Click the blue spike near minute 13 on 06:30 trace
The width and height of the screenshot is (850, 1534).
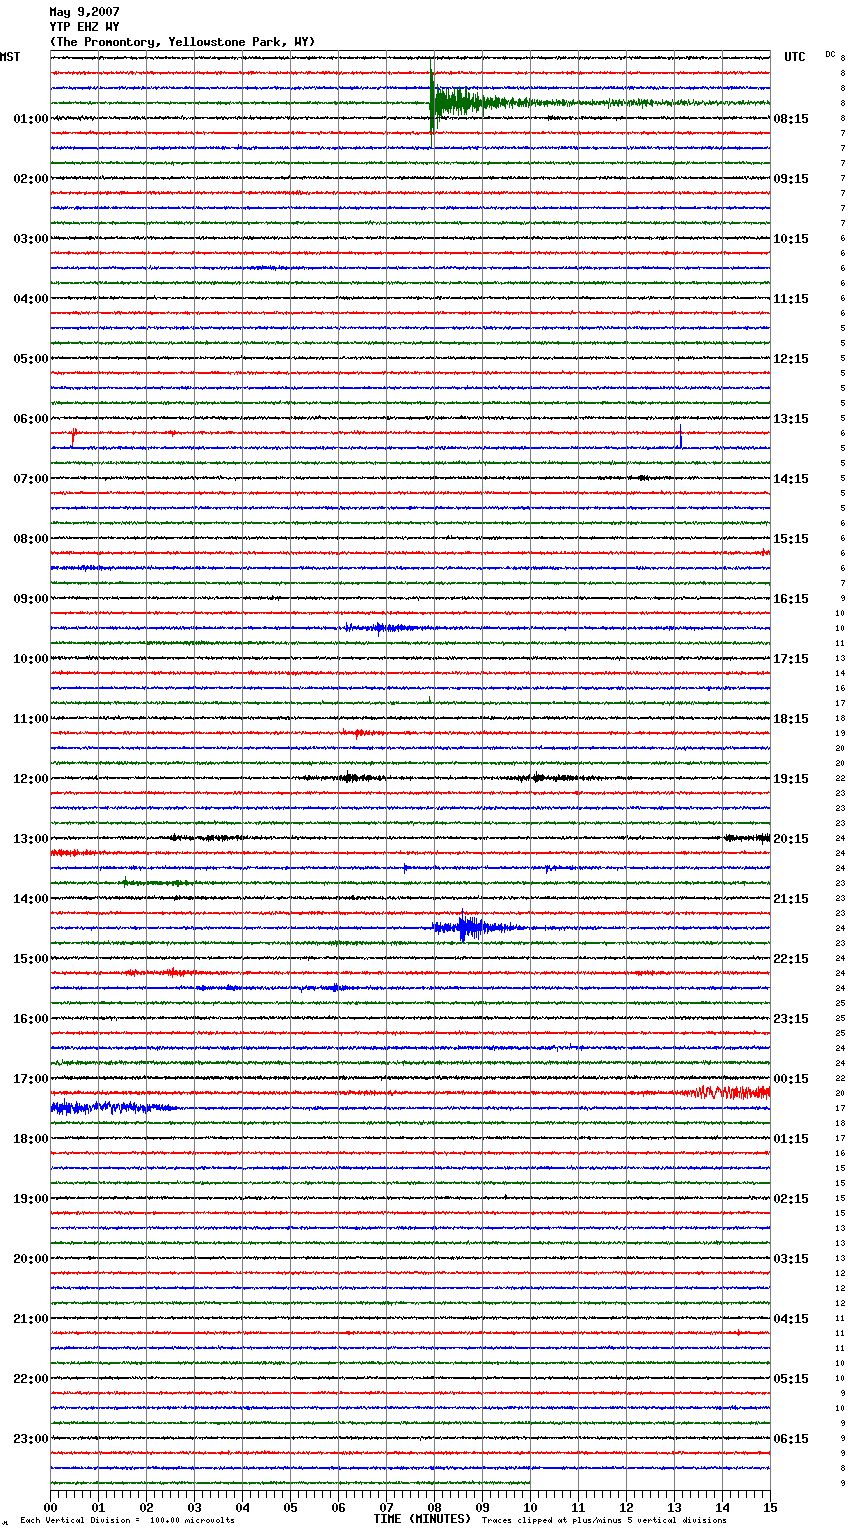tap(680, 437)
